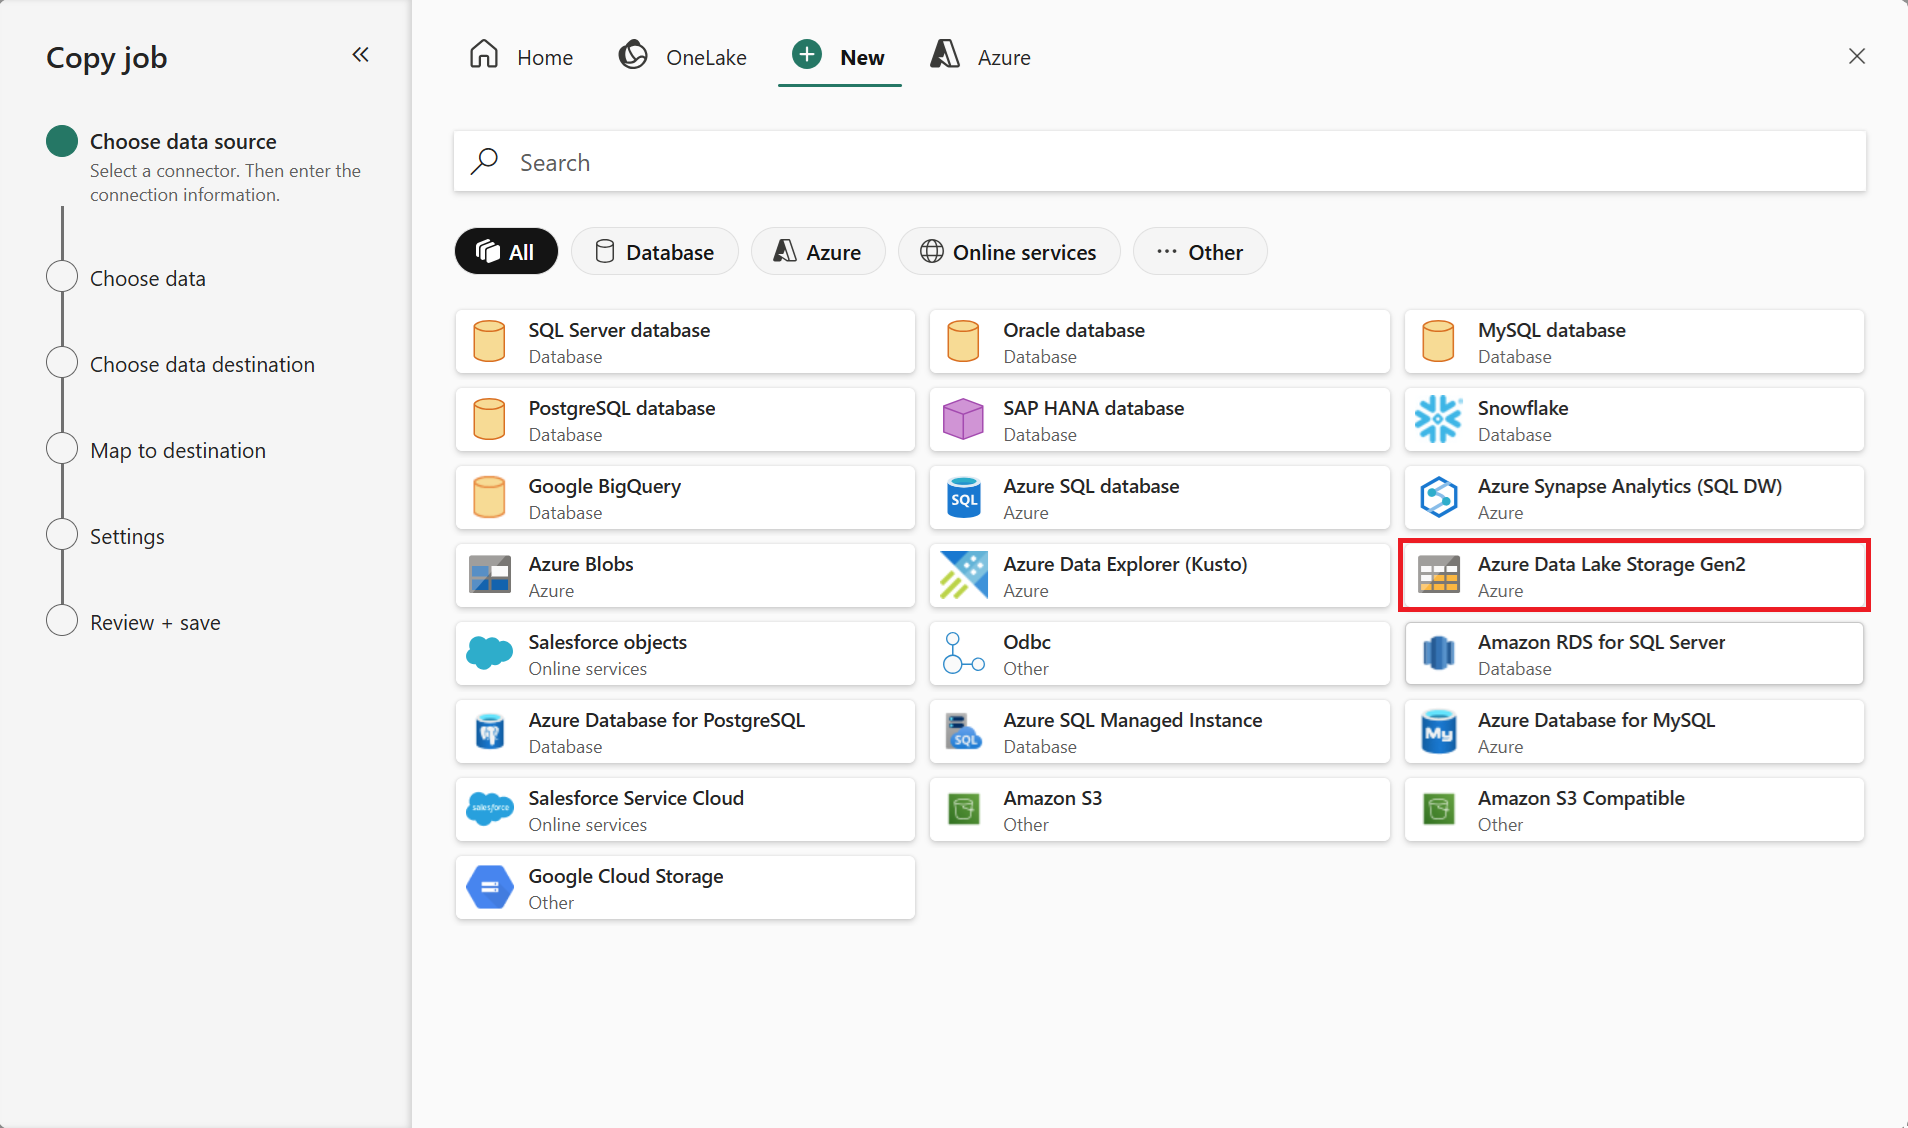The height and width of the screenshot is (1128, 1908).
Task: Select 'Google BigQuery' name text
Action: point(605,486)
